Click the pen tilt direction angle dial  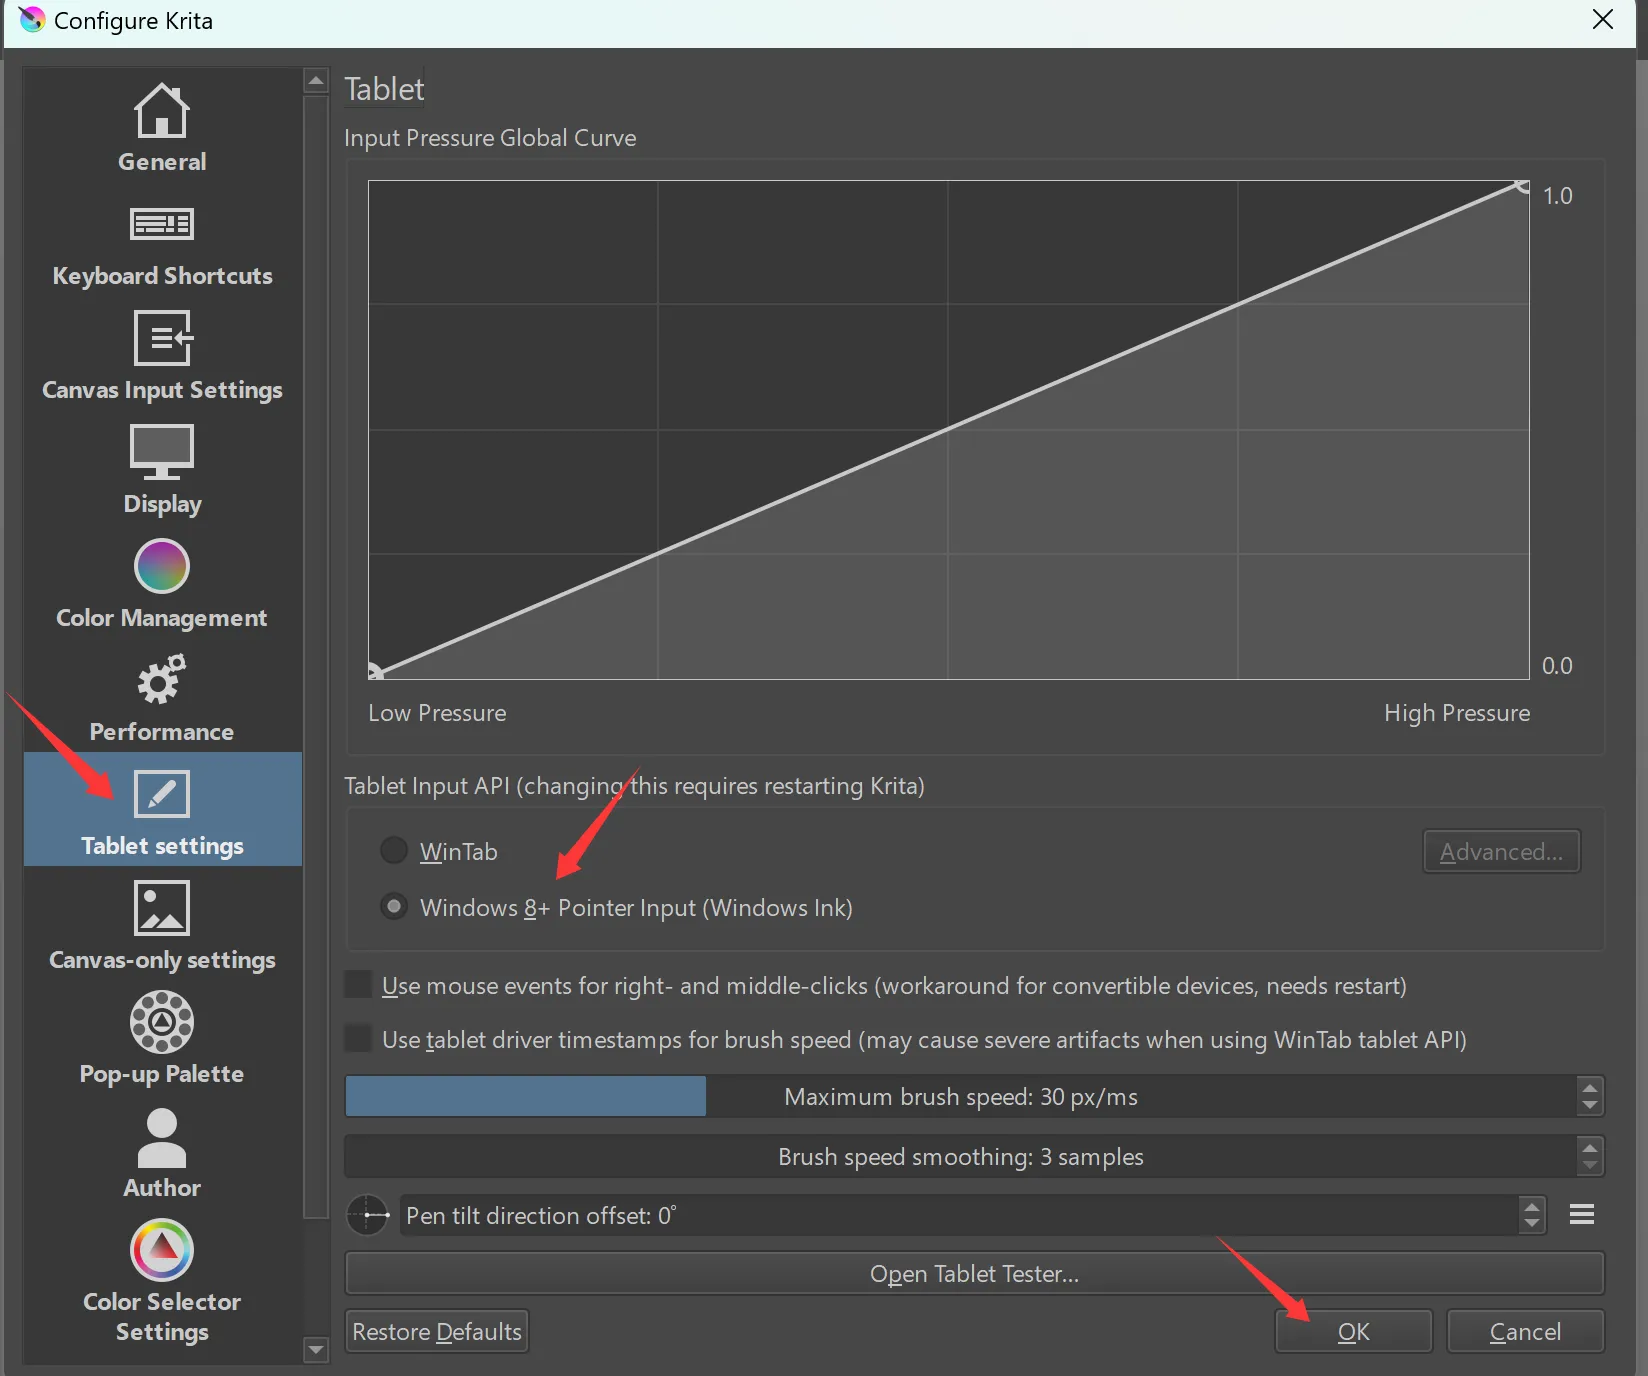pos(368,1215)
